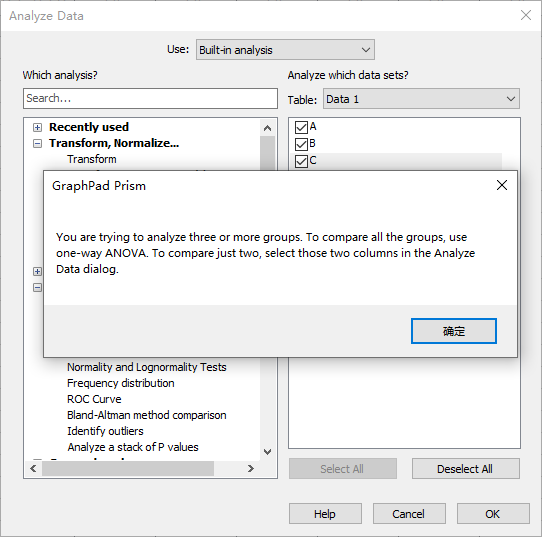
Task: Click the horizontal scroll right arrow
Action: click(251, 469)
